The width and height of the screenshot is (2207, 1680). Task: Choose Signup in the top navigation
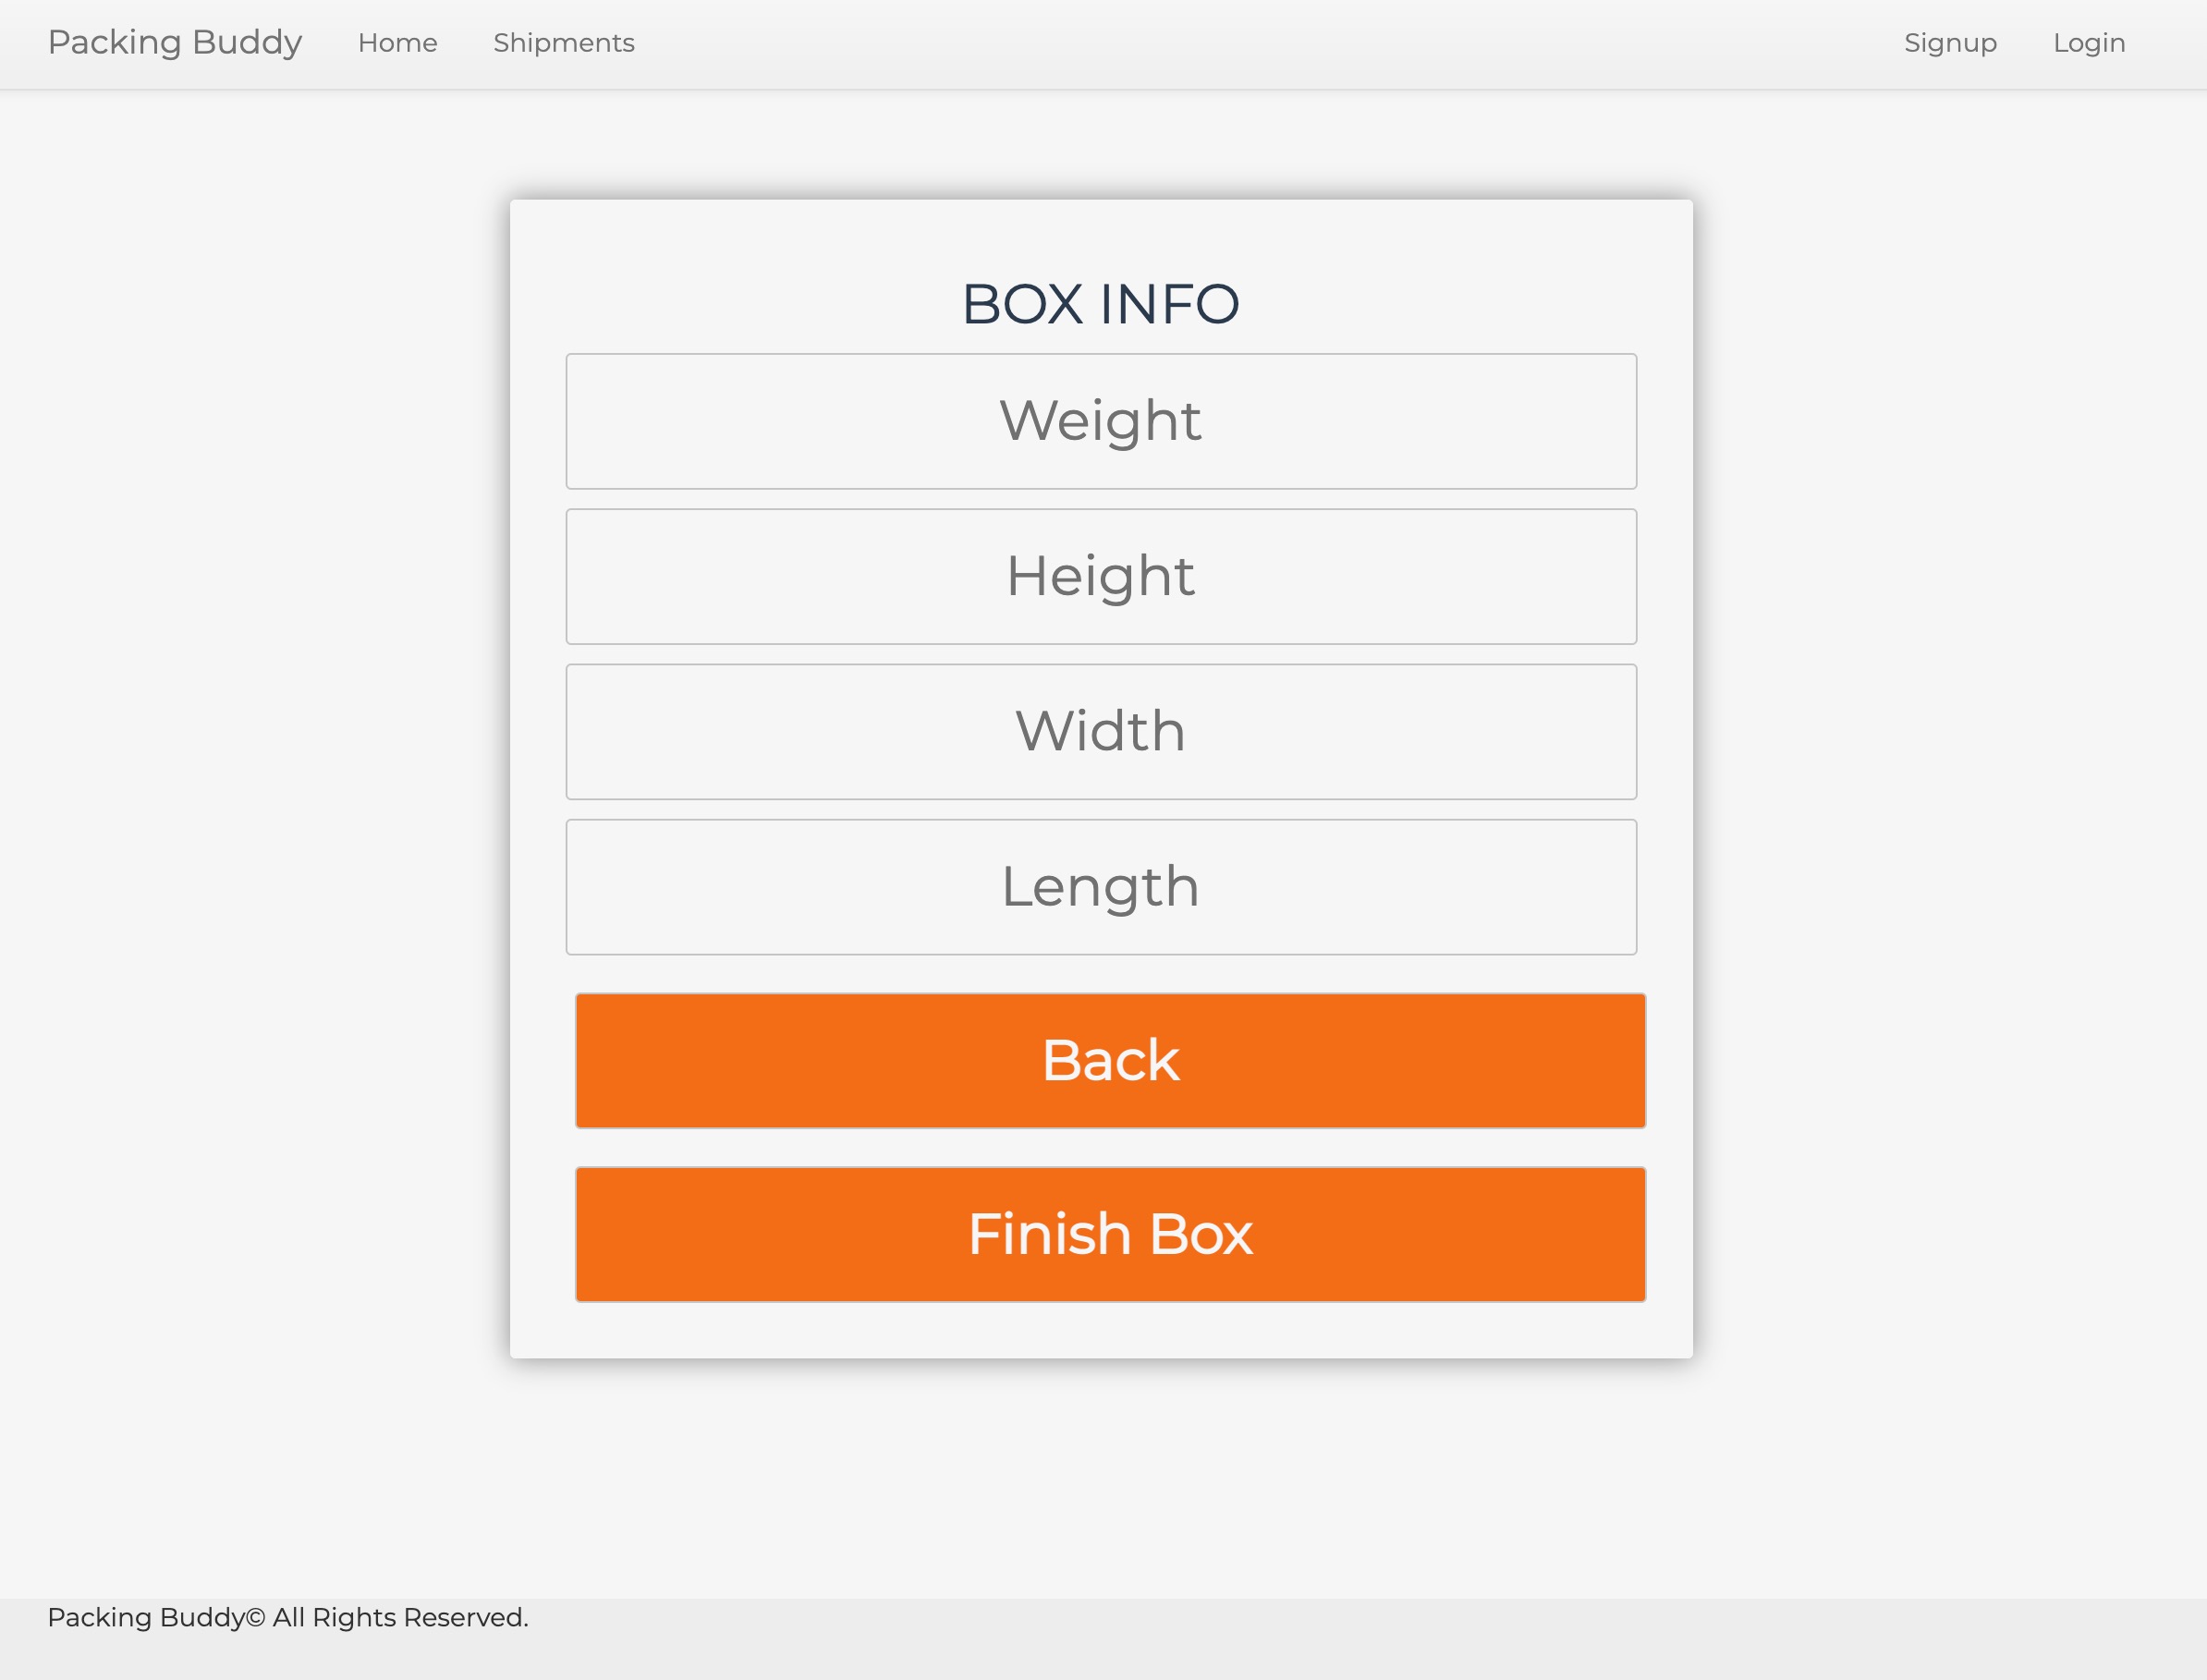point(1949,43)
